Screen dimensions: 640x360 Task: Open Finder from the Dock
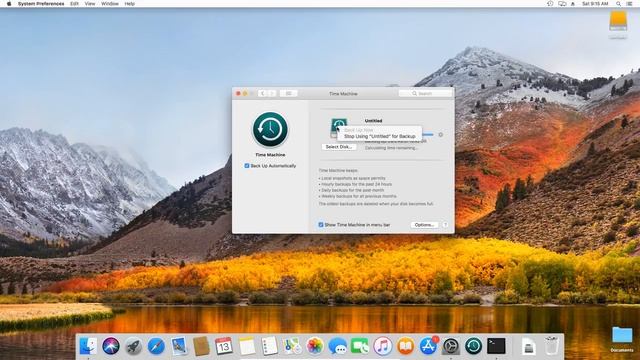coord(88,346)
